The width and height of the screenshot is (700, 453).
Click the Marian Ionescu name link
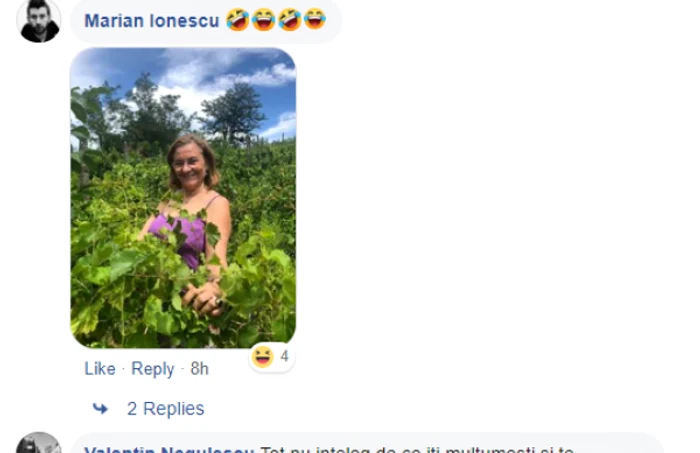[x=152, y=21]
